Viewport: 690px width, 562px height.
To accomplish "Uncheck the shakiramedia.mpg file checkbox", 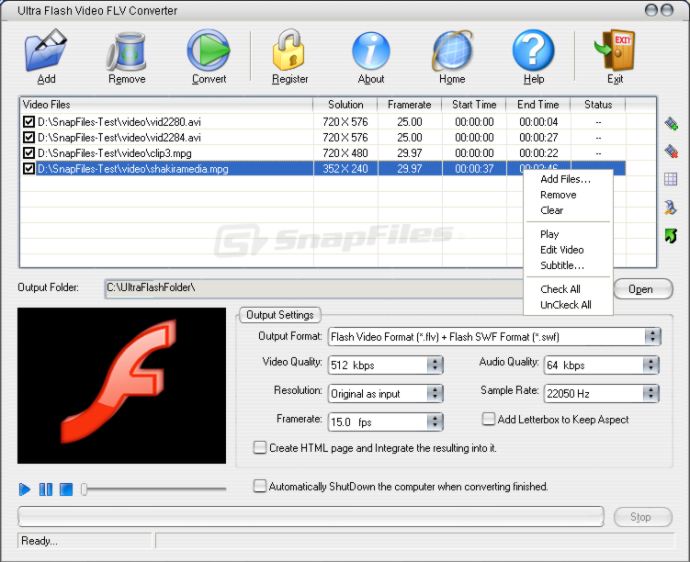I will coord(29,169).
